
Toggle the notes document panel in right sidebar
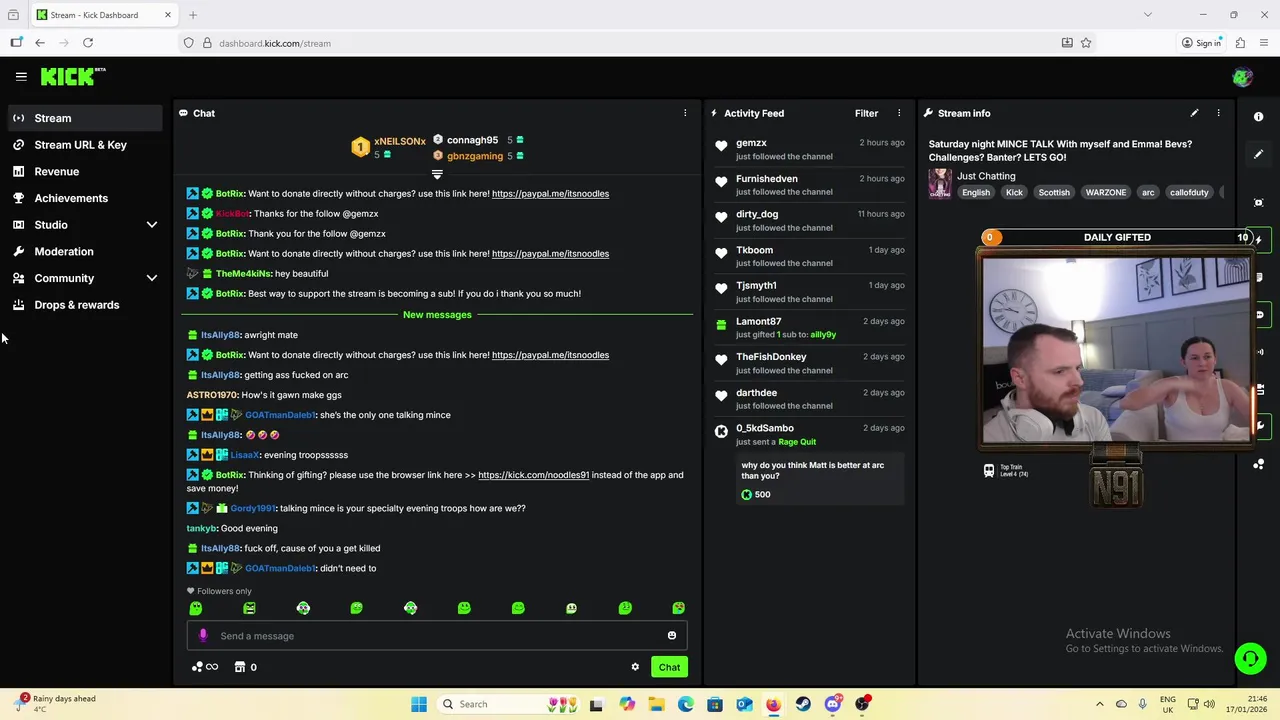[x=1259, y=277]
